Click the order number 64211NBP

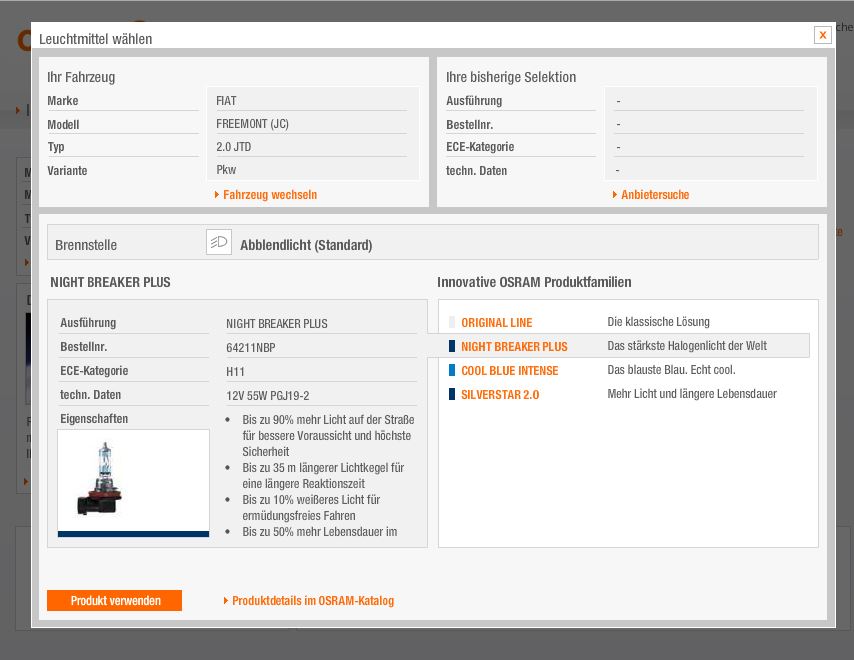tap(251, 347)
